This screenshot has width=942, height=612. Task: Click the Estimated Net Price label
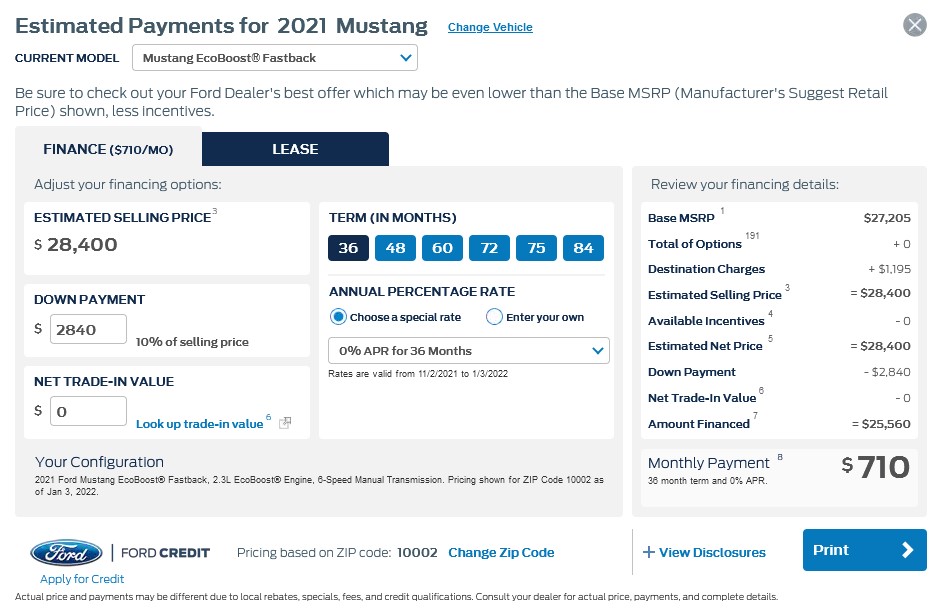click(x=705, y=346)
